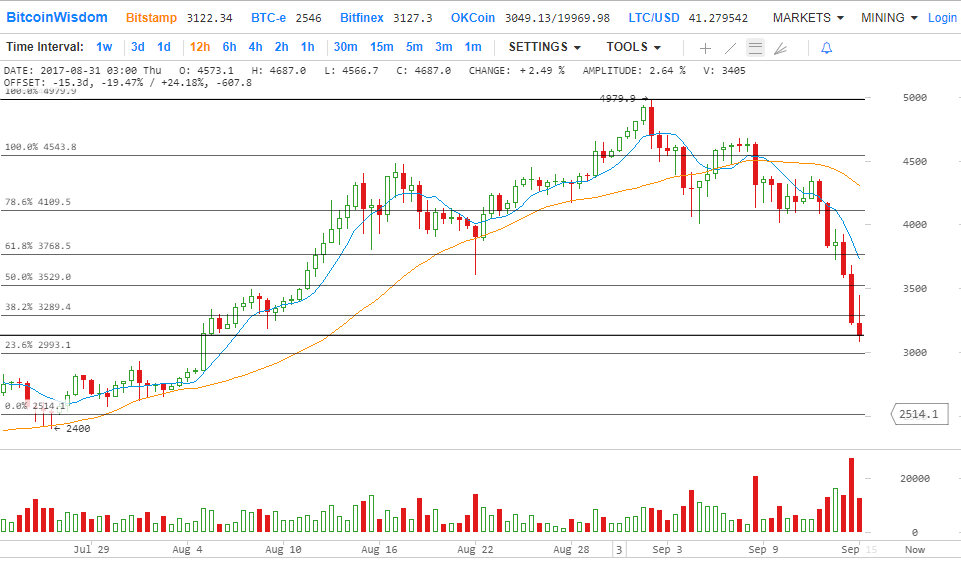The width and height of the screenshot is (961, 566).
Task: Choose the 15m time interval
Action: tap(381, 47)
